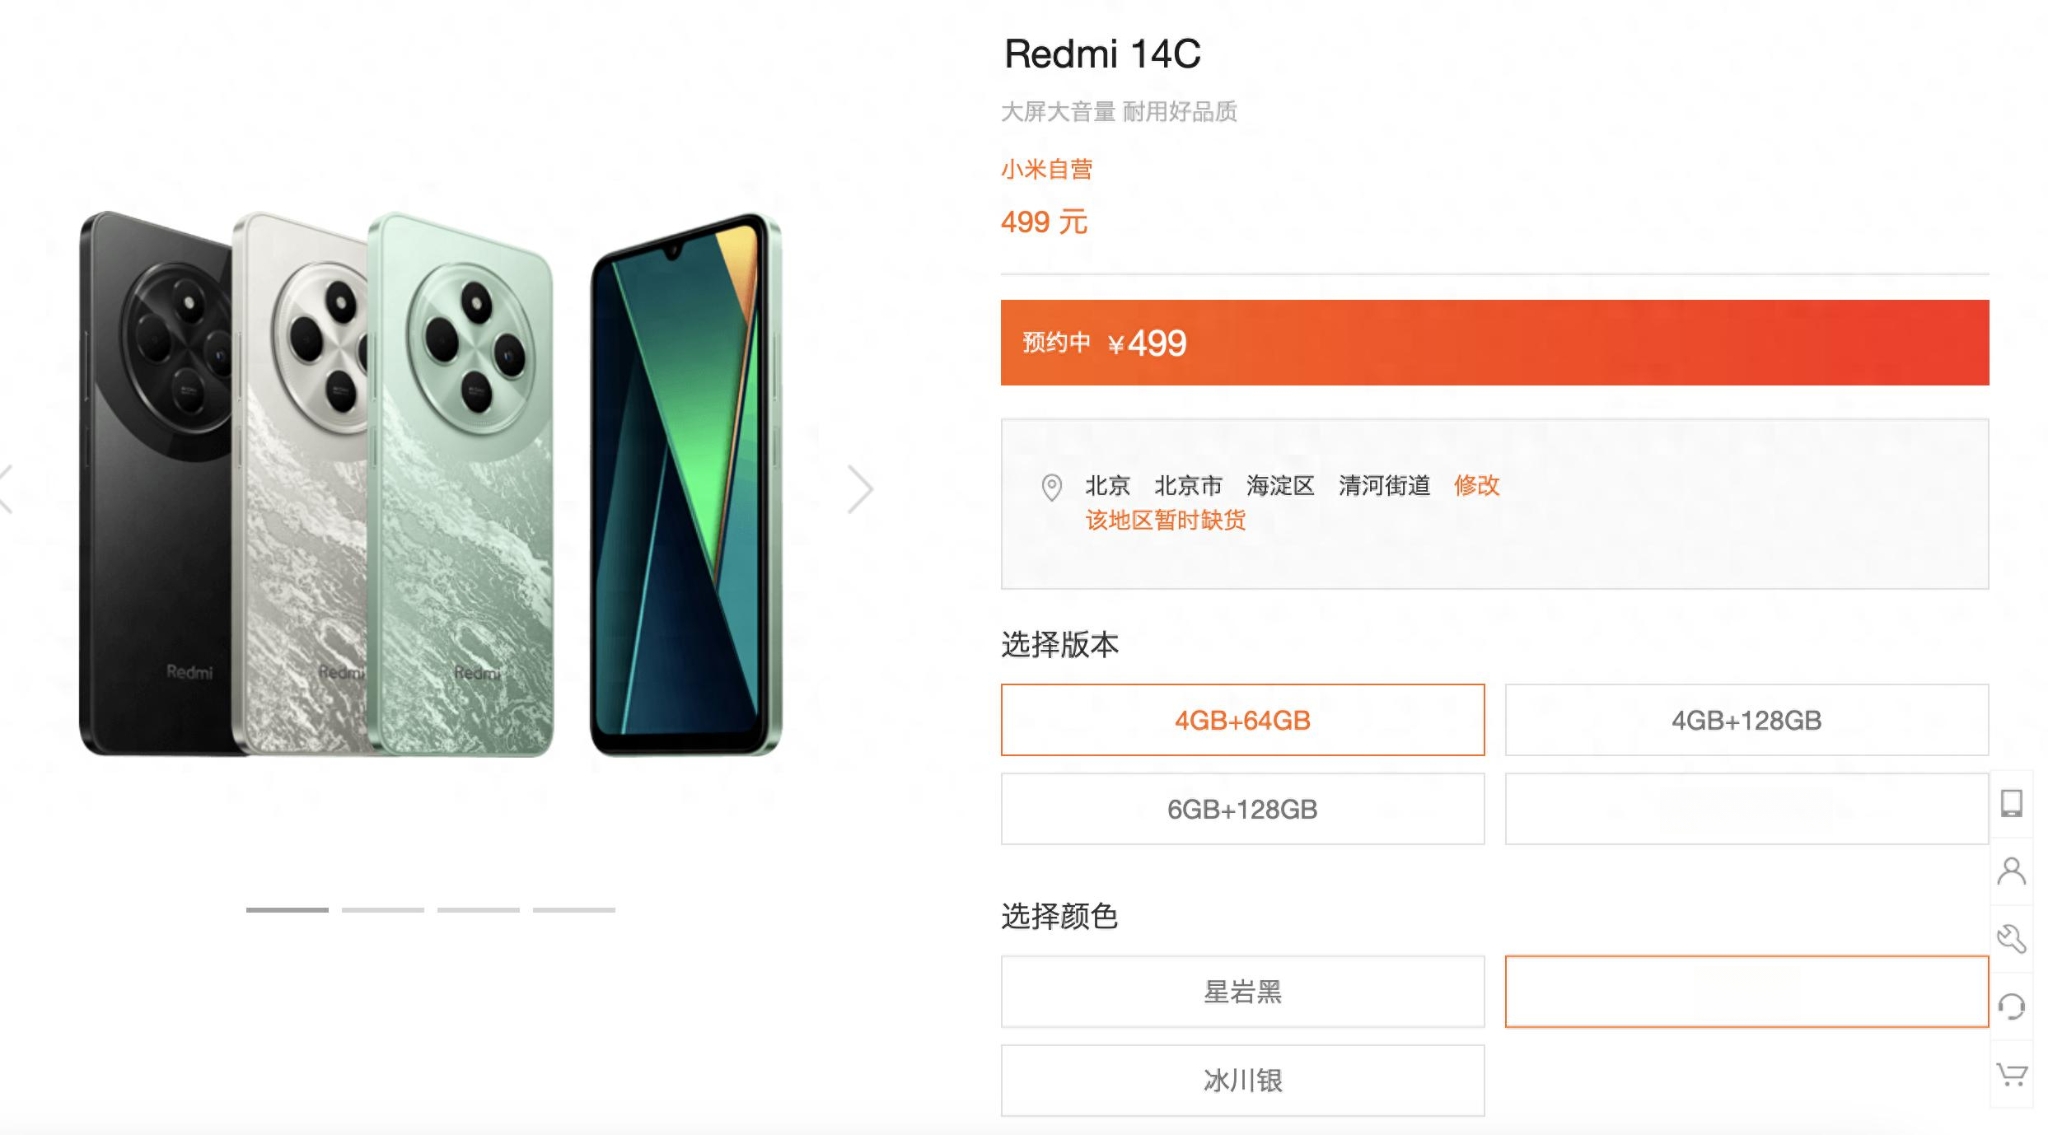
Task: Select the highlighted blank color option box
Action: click(x=1746, y=992)
